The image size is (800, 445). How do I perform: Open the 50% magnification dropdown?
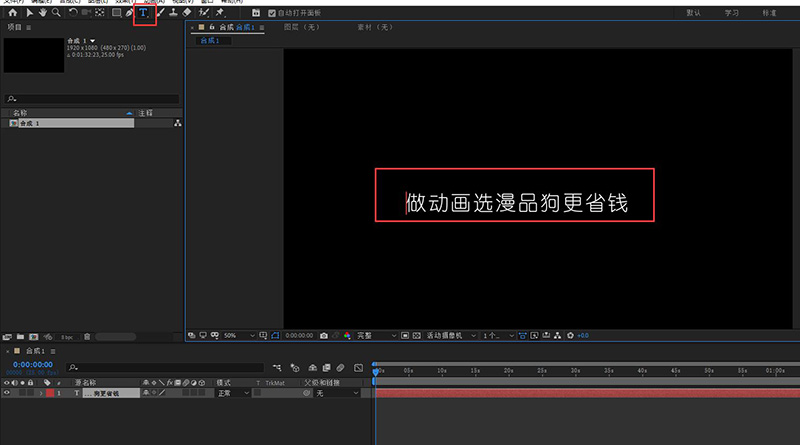coord(239,335)
